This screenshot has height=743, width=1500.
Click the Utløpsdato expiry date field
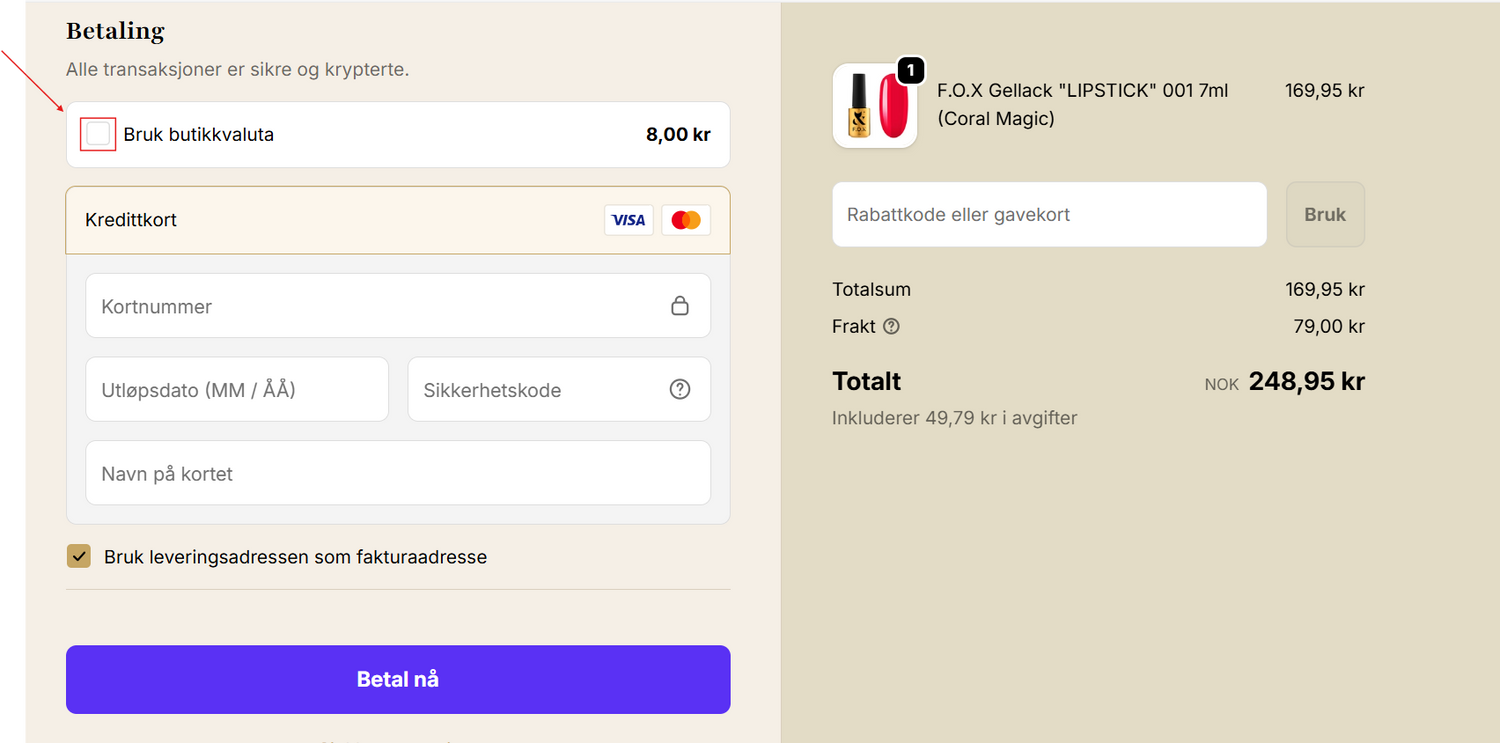237,389
